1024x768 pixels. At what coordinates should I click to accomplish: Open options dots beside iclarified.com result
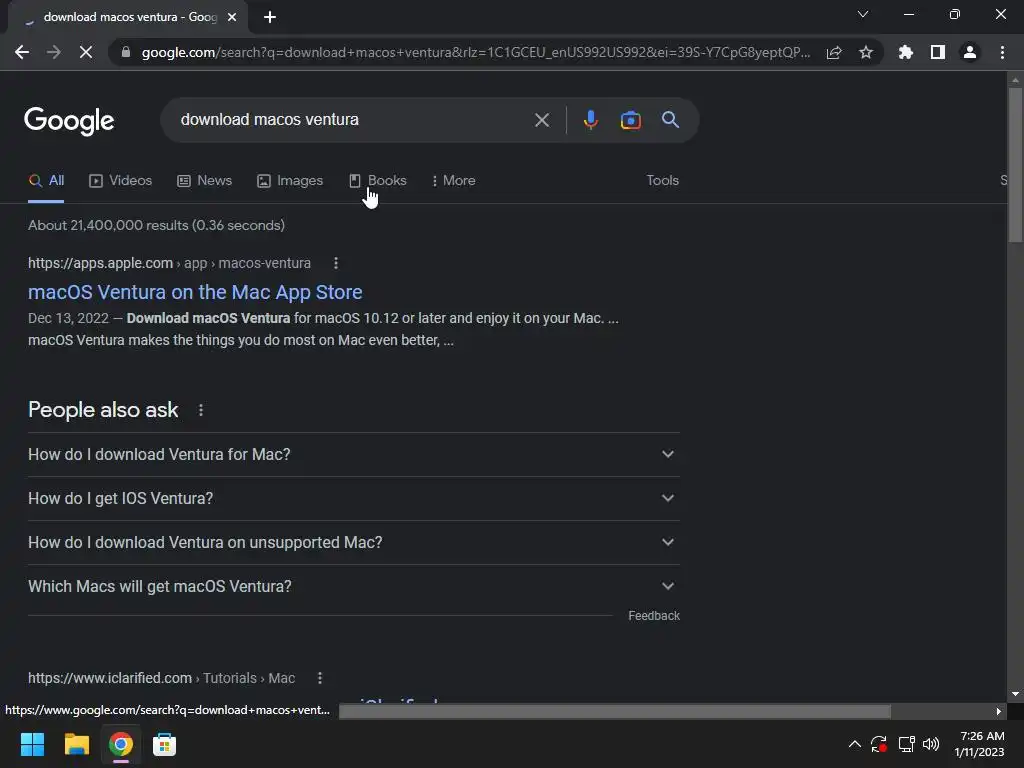tap(320, 678)
